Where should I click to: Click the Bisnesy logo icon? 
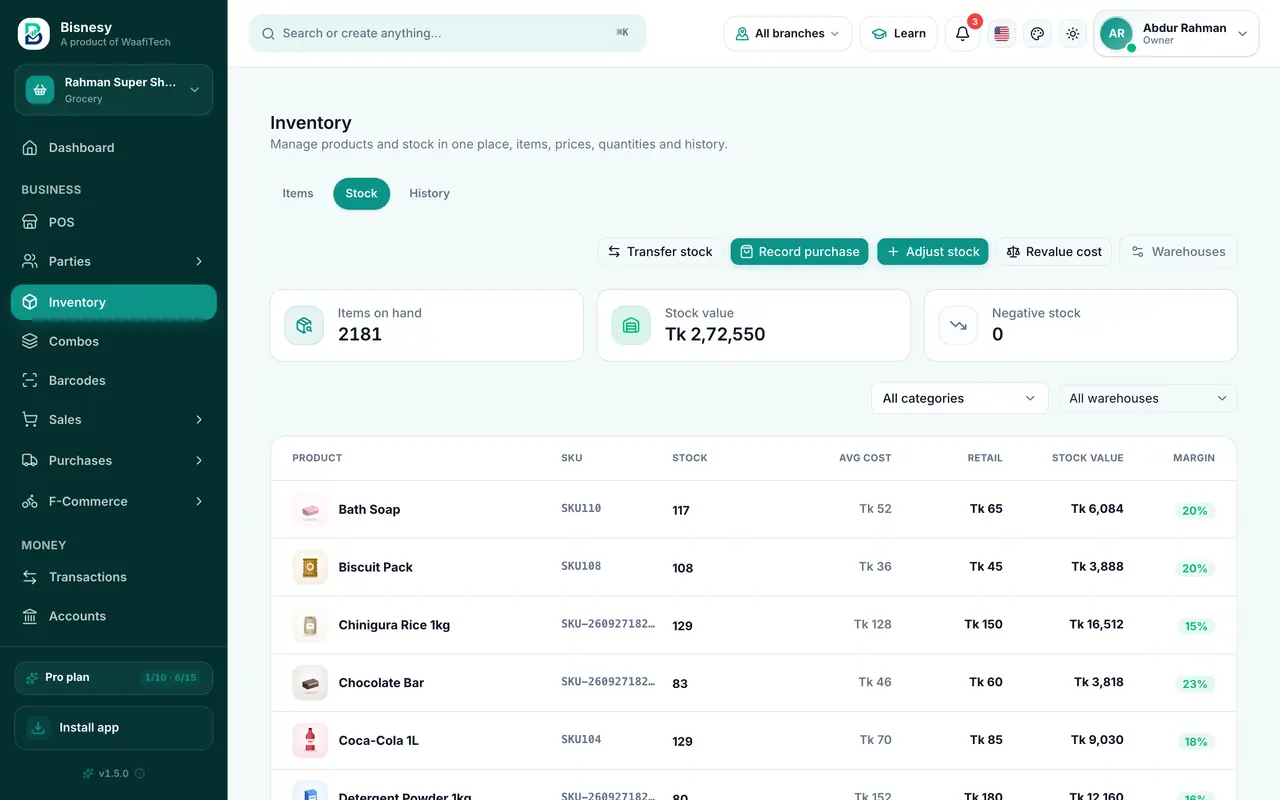click(33, 33)
